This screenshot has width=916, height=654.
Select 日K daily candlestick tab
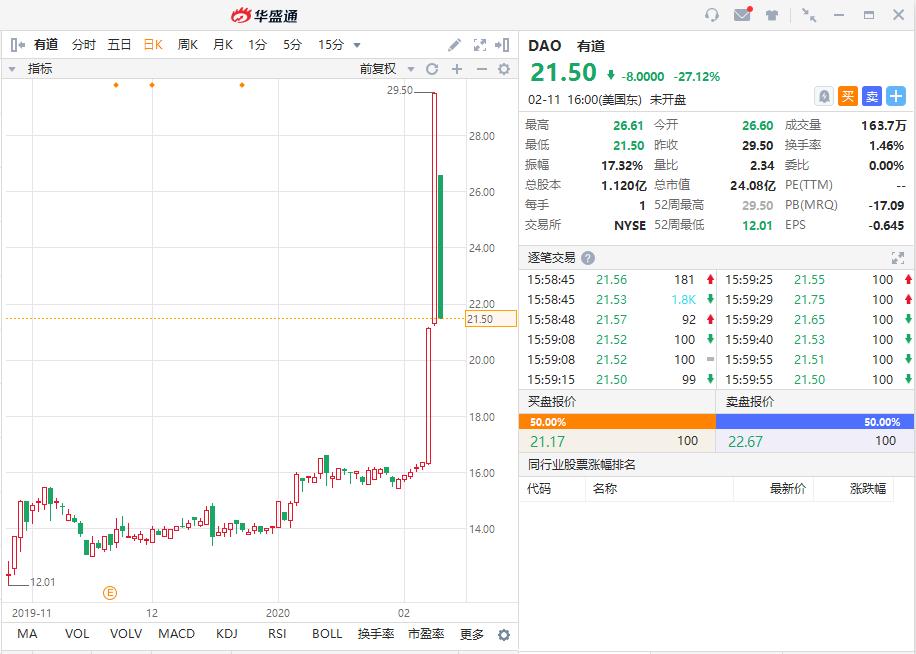tap(153, 44)
